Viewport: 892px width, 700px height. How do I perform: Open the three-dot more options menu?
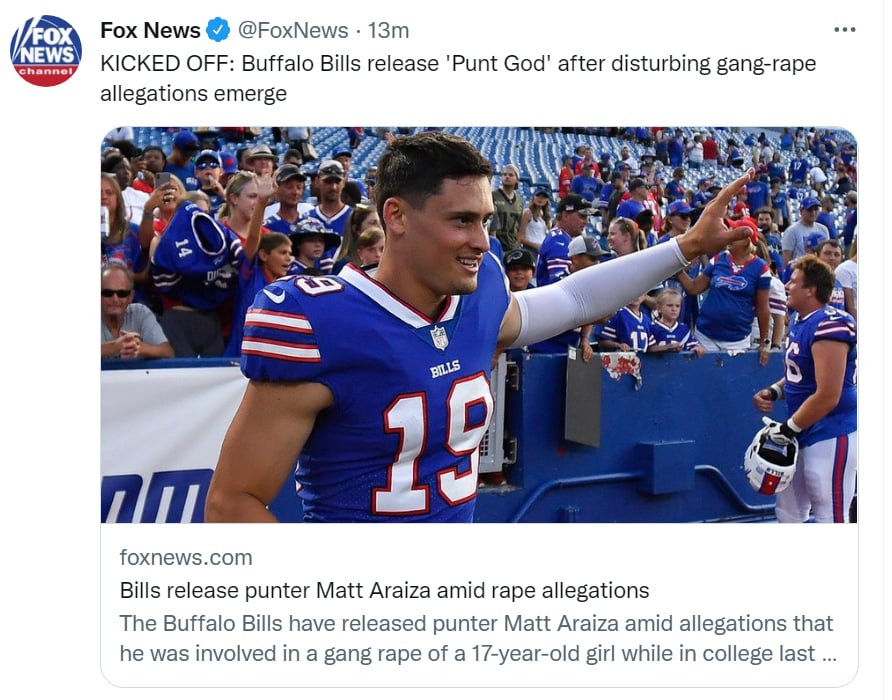844,30
